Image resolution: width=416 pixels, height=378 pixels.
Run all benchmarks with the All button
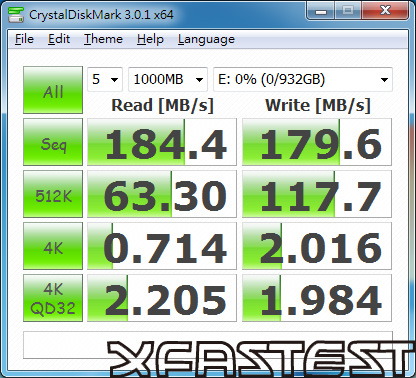pyautogui.click(x=53, y=90)
